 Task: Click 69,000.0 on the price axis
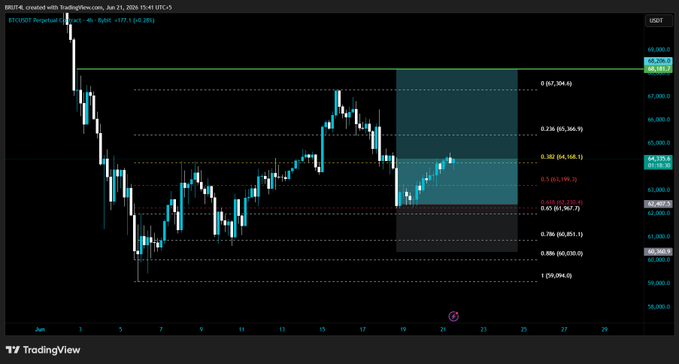[659, 50]
